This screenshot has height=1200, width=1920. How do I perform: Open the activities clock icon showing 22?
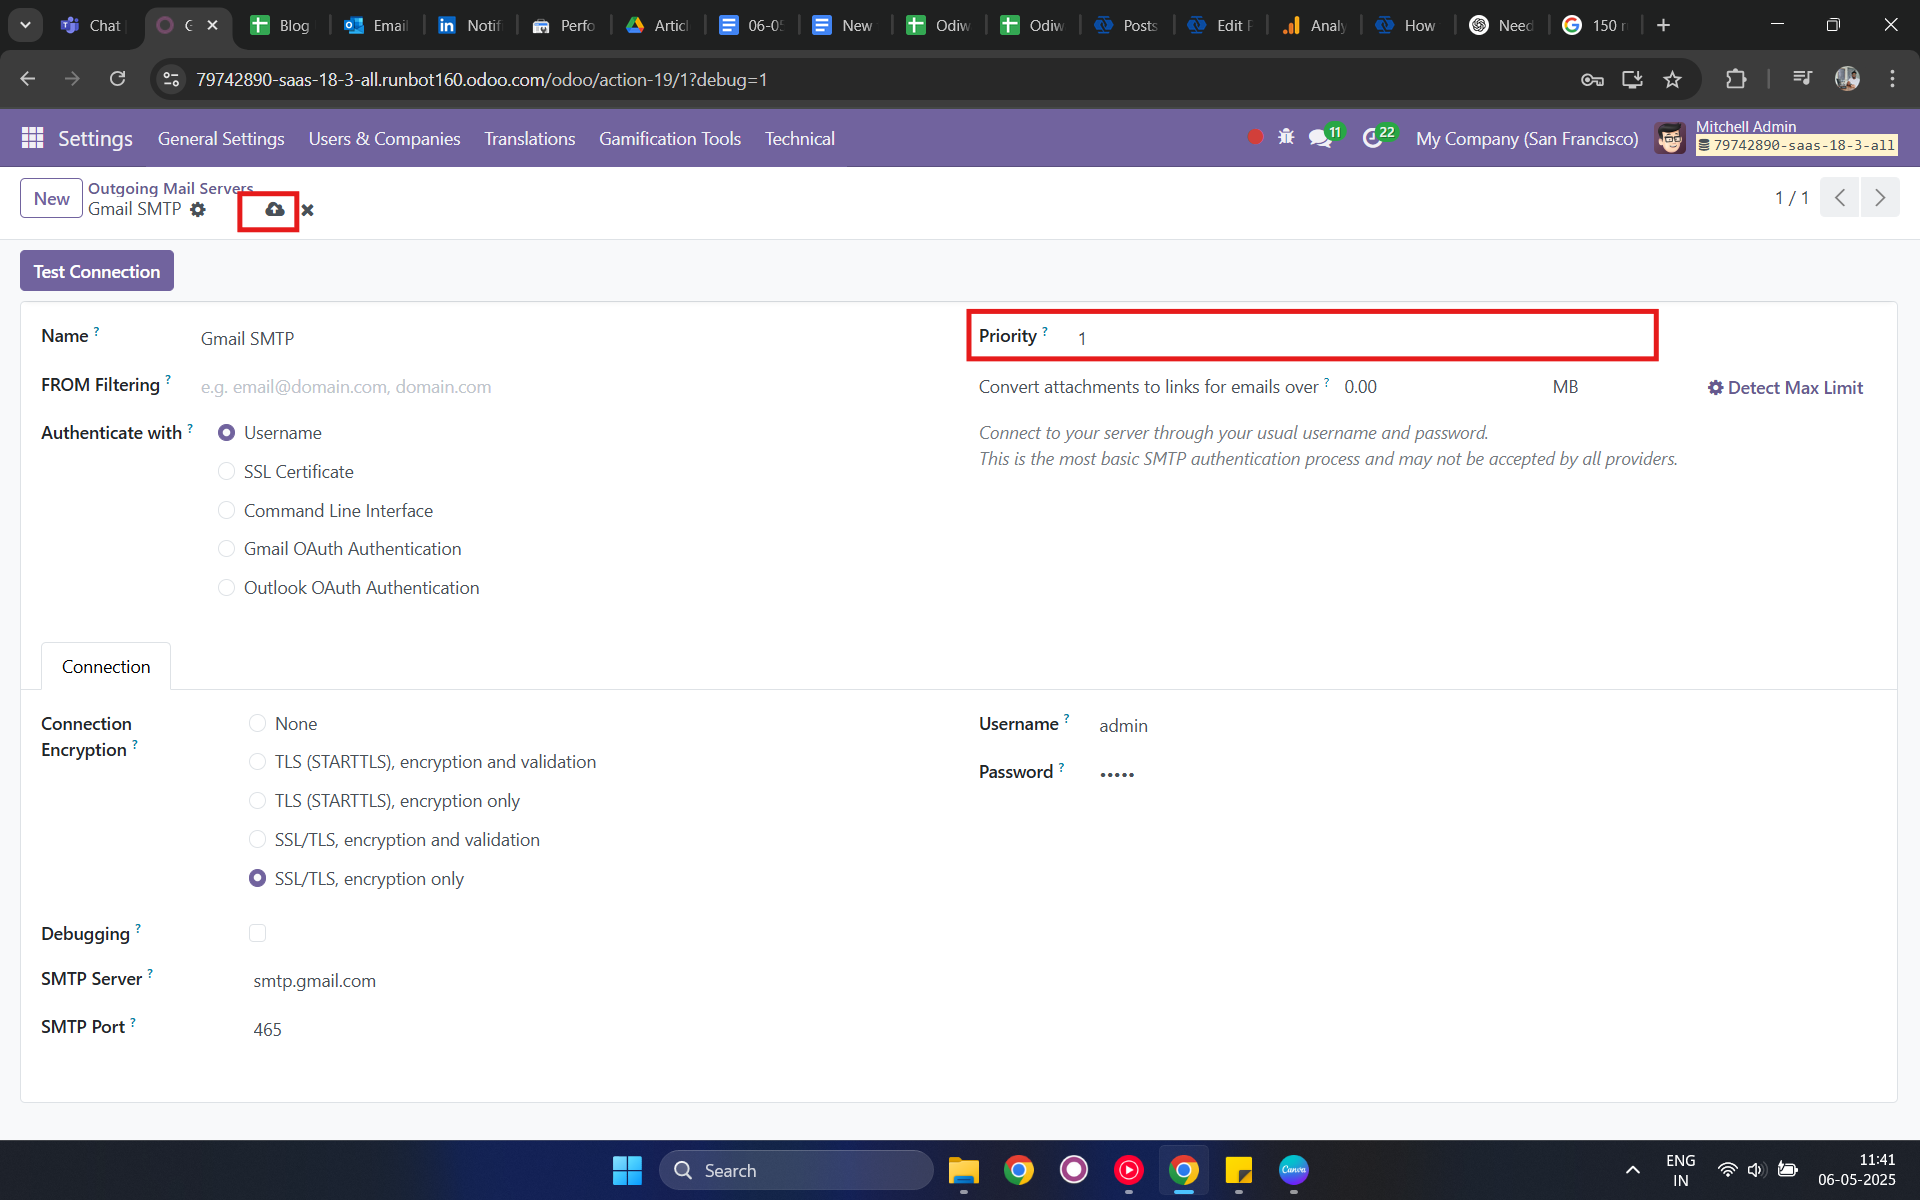click(x=1374, y=137)
